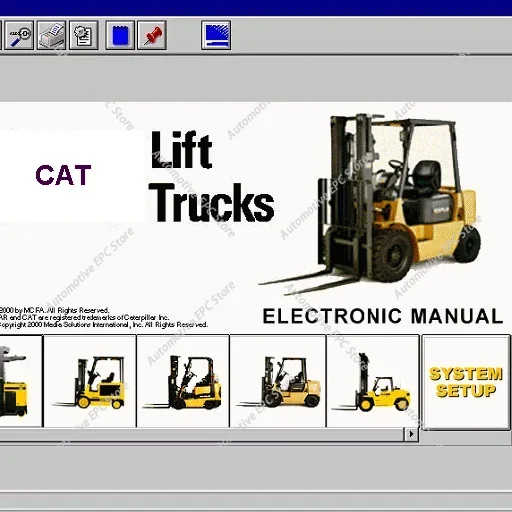Viewport: 512px width, 512px height.
Task: Click the blue window display icon
Action: 216,35
